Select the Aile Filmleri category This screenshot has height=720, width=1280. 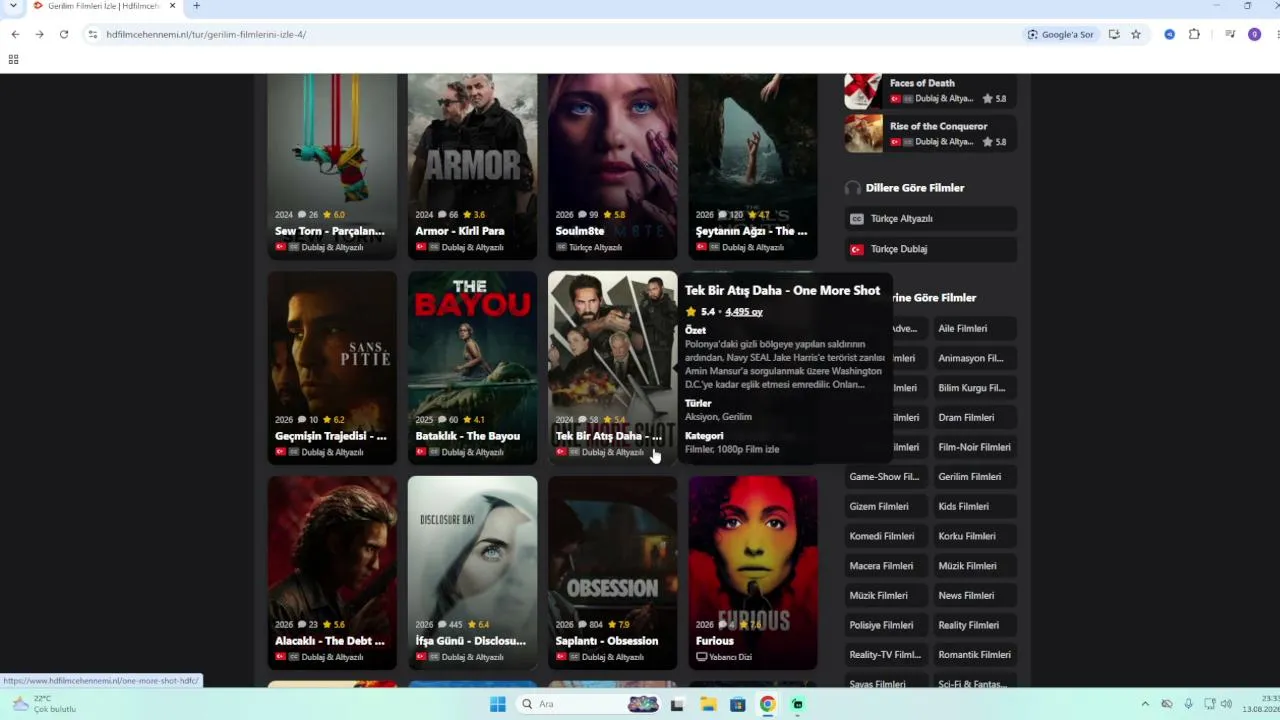click(x=974, y=328)
